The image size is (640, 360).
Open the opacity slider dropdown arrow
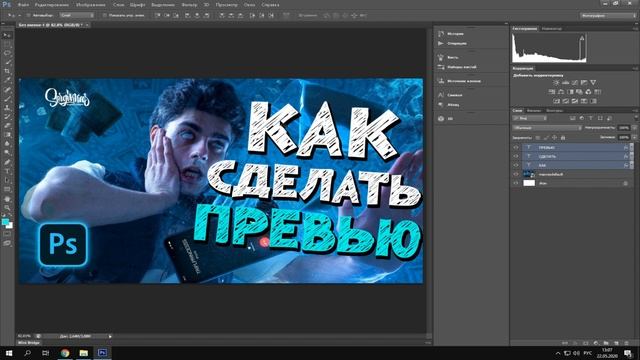635,128
